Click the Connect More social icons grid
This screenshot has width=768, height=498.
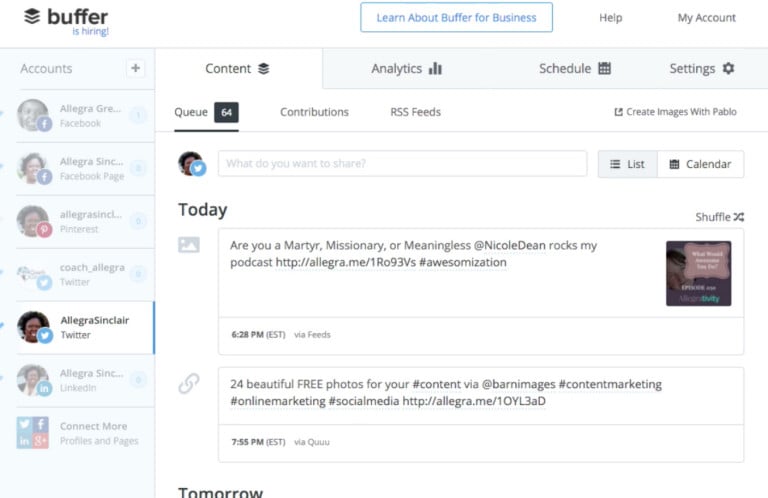32,433
